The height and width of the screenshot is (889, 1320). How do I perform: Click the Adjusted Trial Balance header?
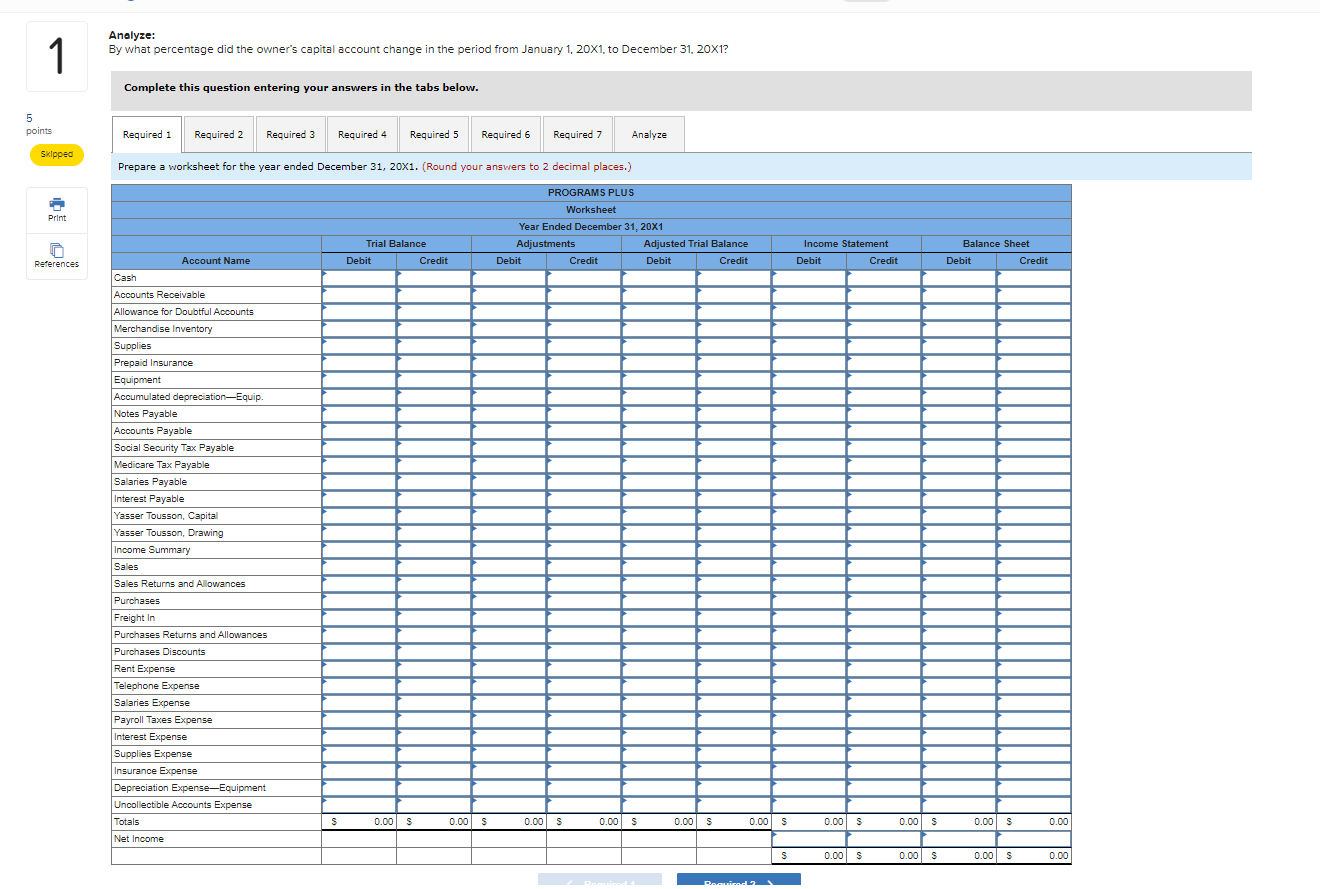[696, 244]
